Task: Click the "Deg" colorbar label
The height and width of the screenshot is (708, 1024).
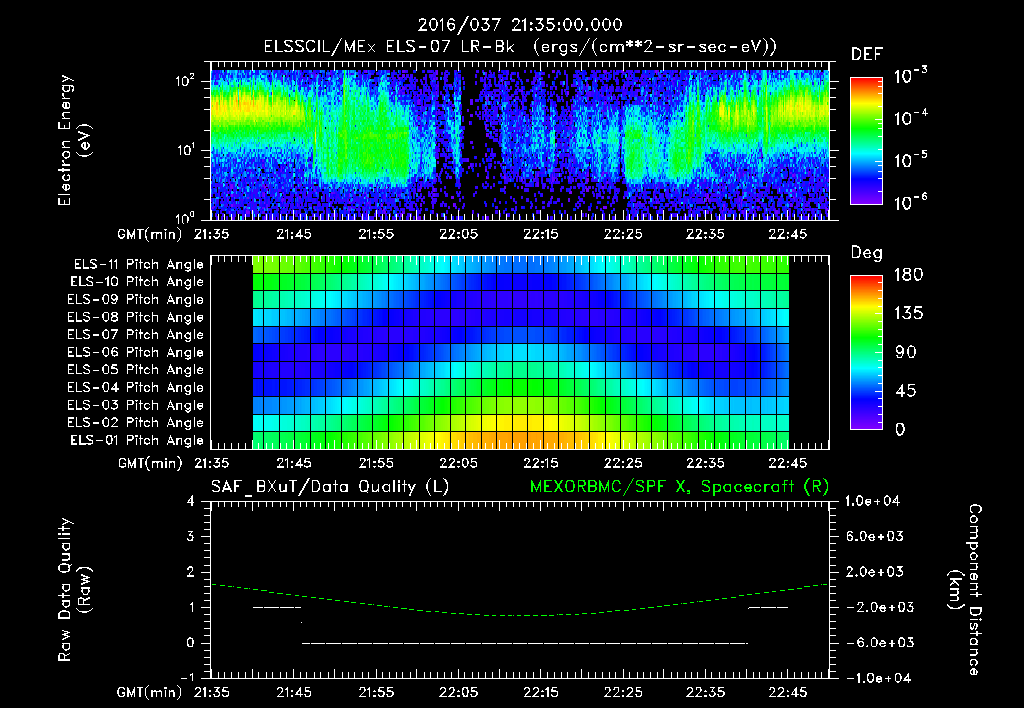Action: click(867, 253)
